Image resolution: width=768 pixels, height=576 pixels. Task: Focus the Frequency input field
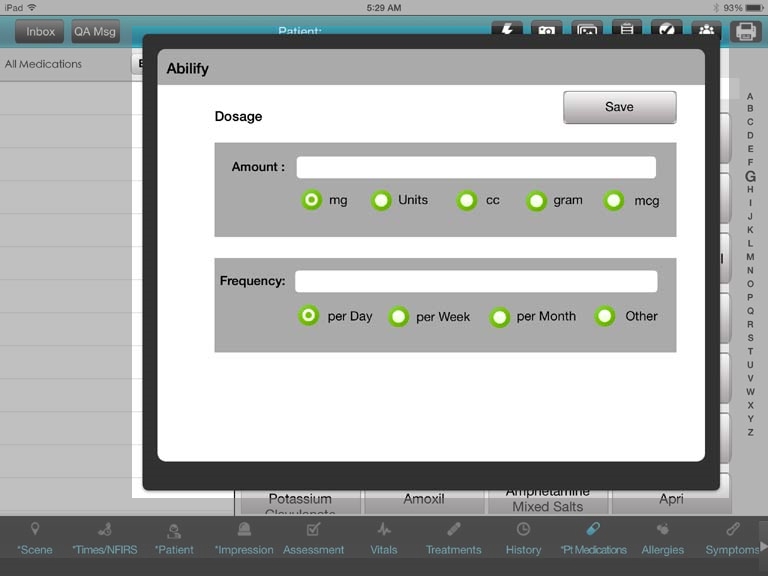click(476, 281)
